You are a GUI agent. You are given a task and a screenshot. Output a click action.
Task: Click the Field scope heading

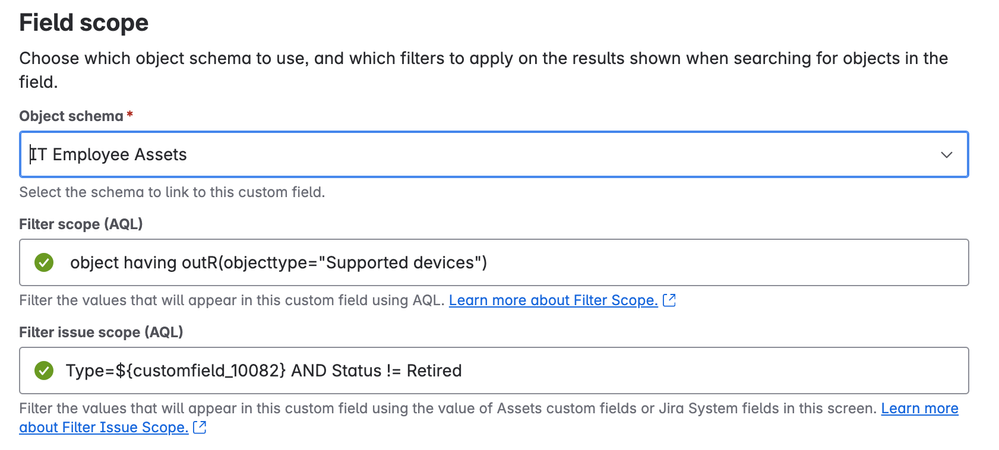(84, 22)
